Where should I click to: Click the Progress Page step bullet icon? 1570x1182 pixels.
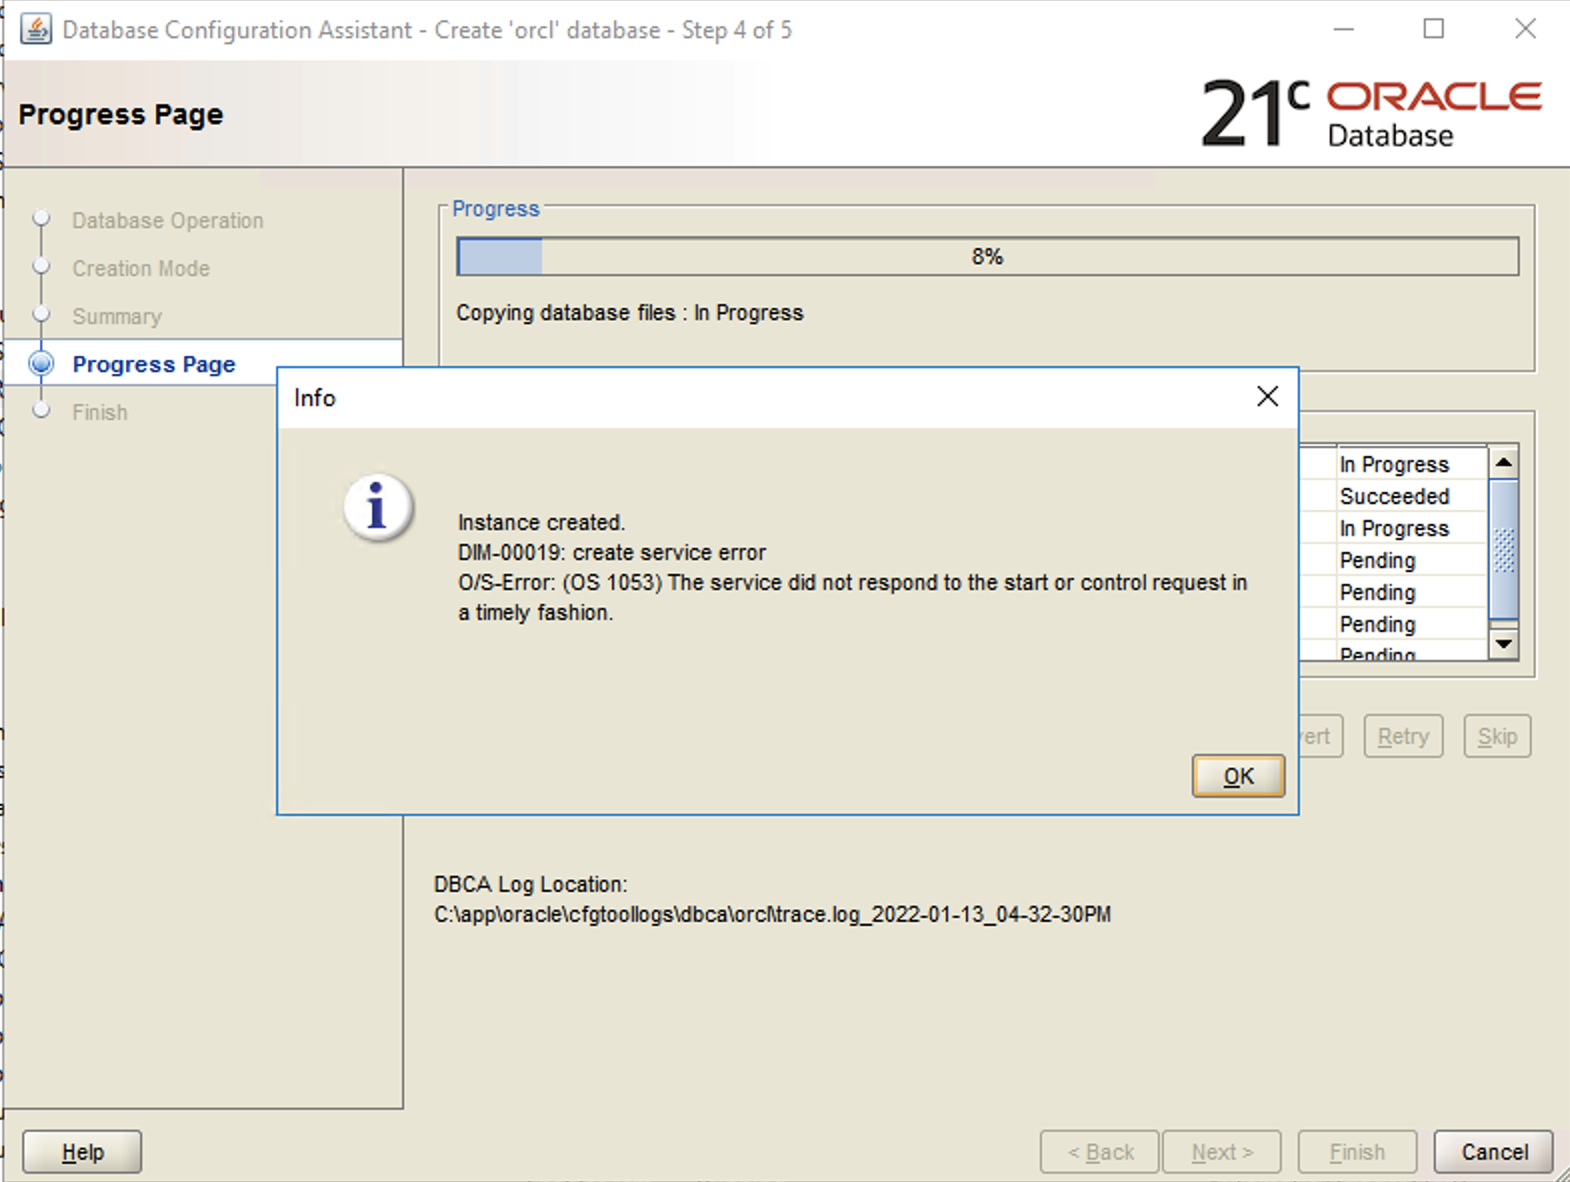[41, 363]
